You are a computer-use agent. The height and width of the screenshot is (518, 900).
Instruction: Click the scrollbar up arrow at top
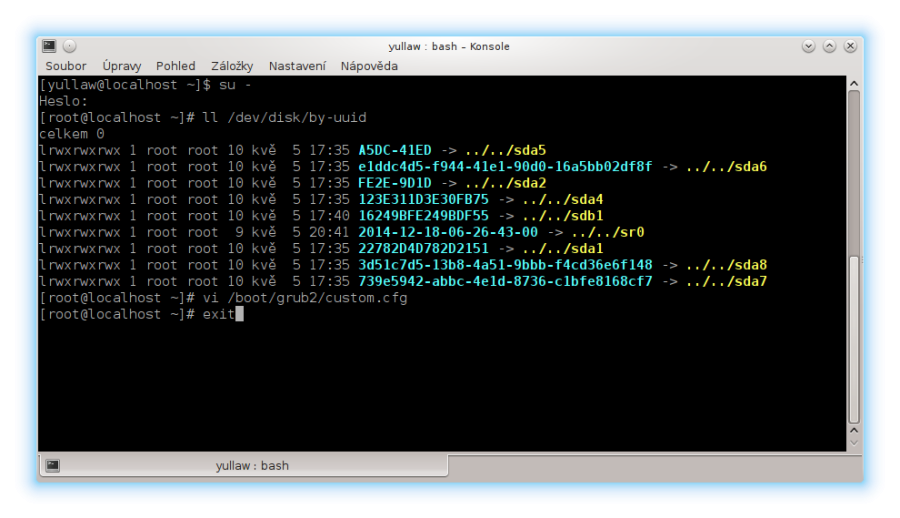(854, 84)
